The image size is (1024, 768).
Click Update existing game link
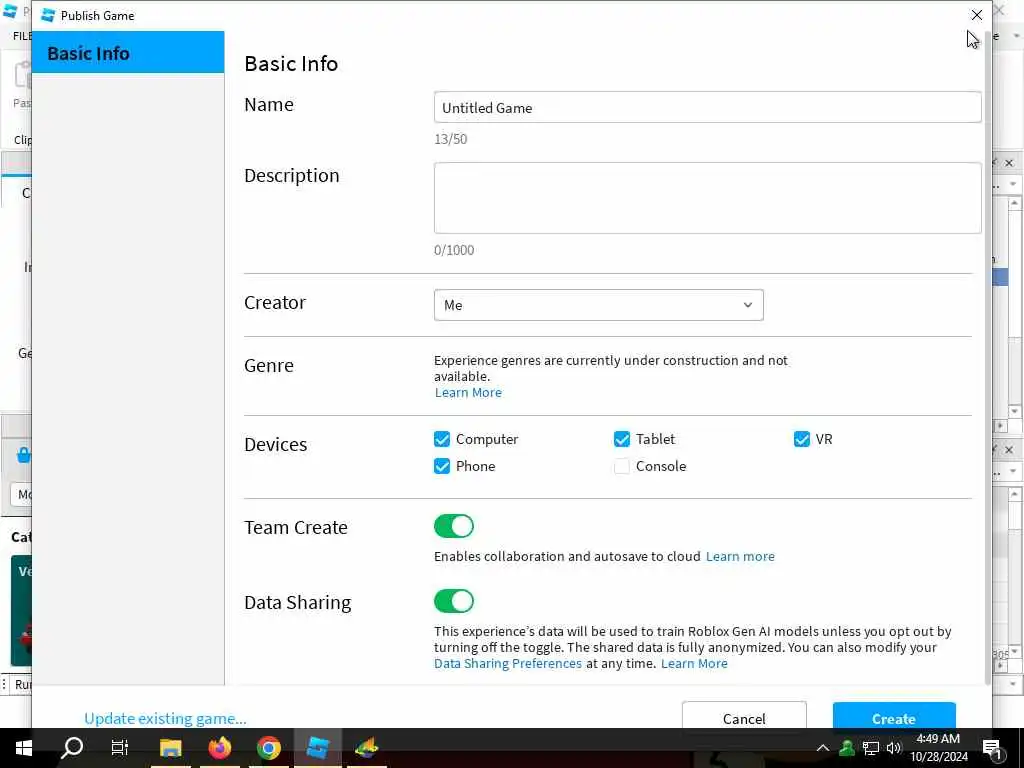click(165, 718)
